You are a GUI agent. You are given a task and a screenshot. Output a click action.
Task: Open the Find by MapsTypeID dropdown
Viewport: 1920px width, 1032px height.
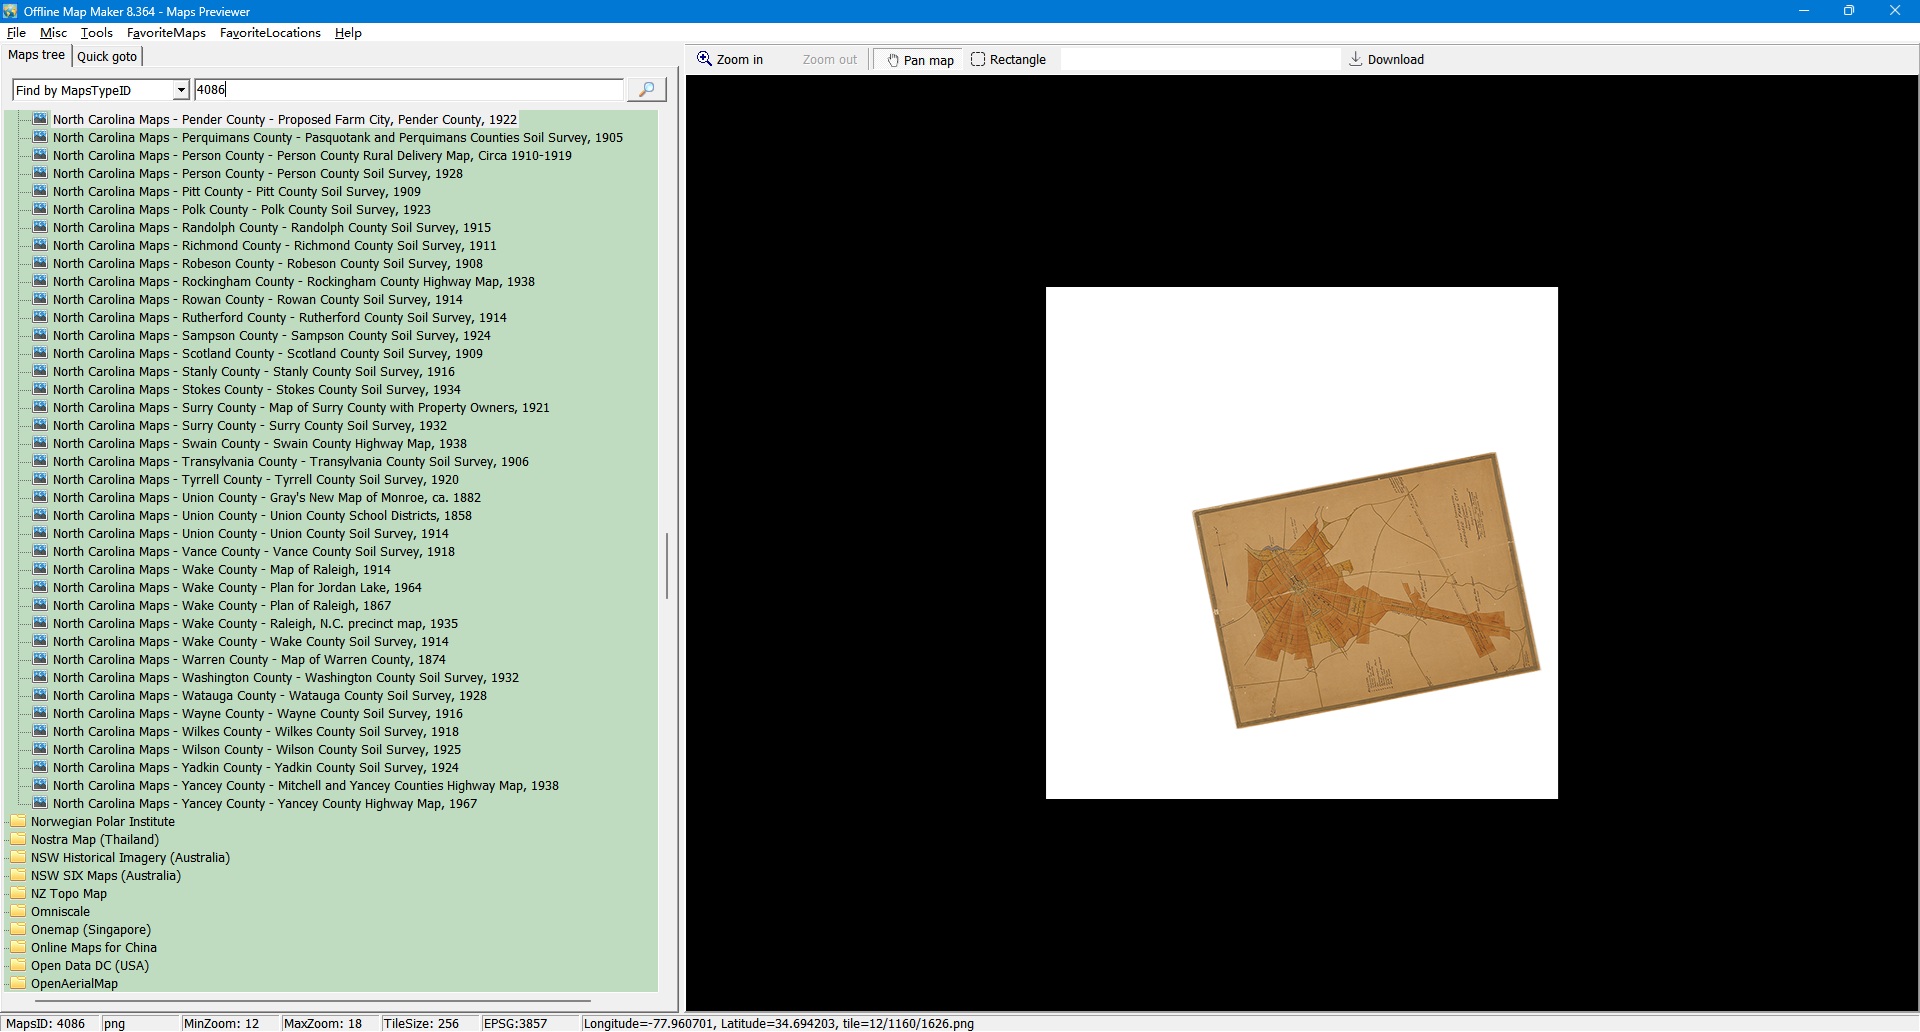click(x=181, y=90)
